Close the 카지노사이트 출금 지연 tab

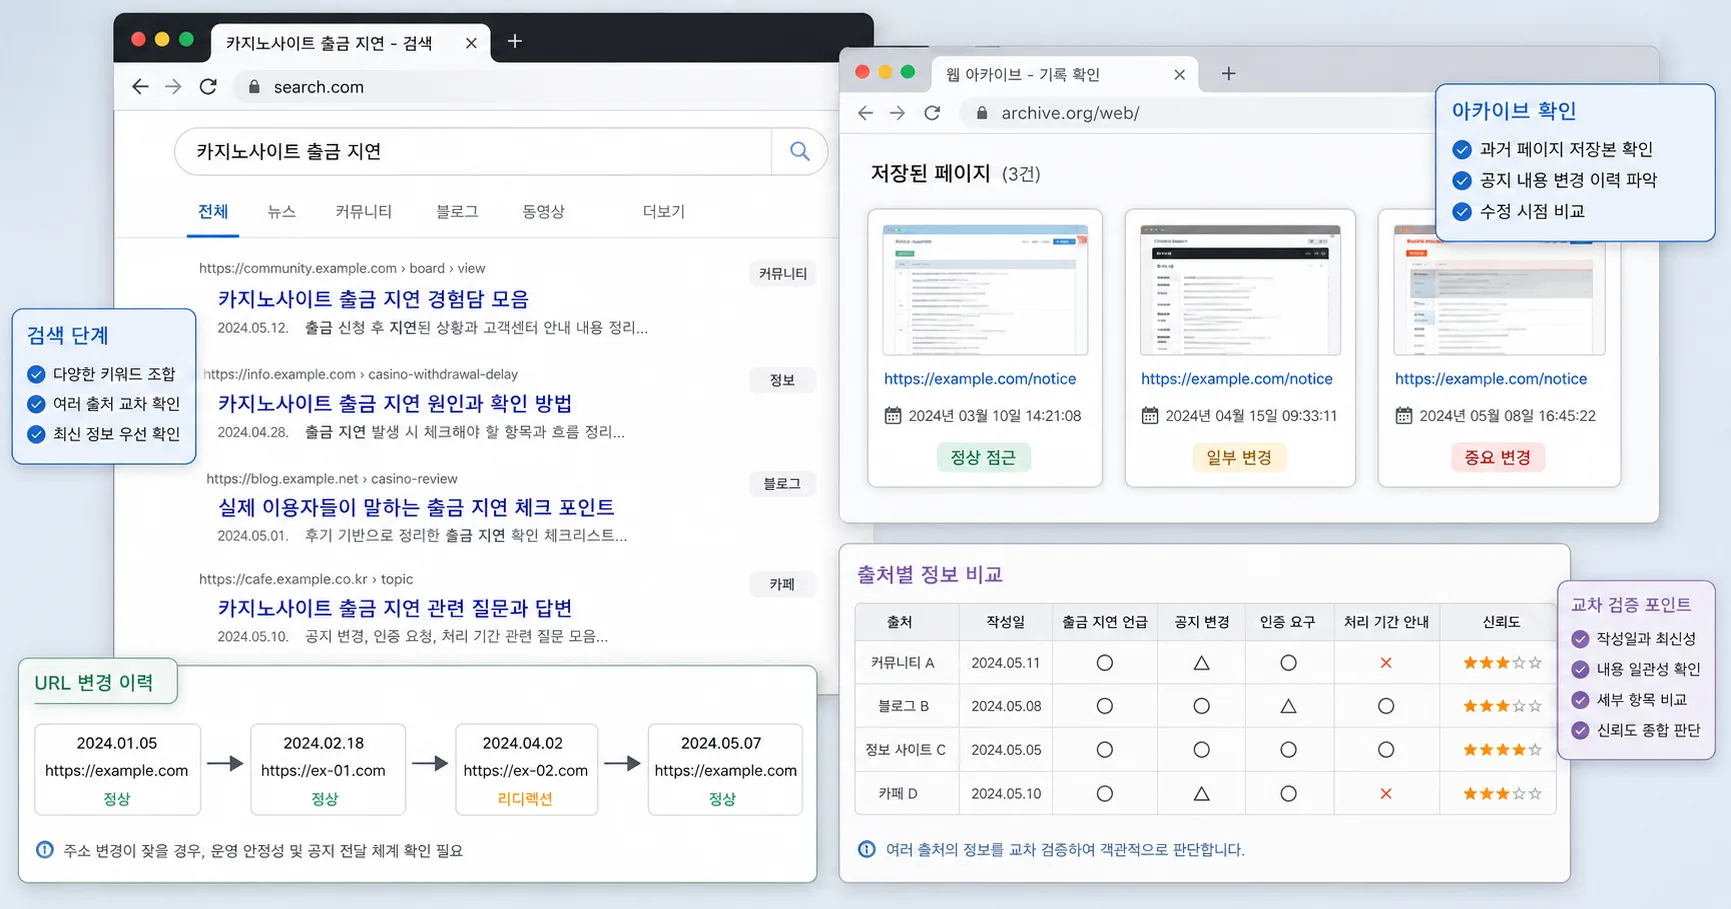click(x=471, y=43)
